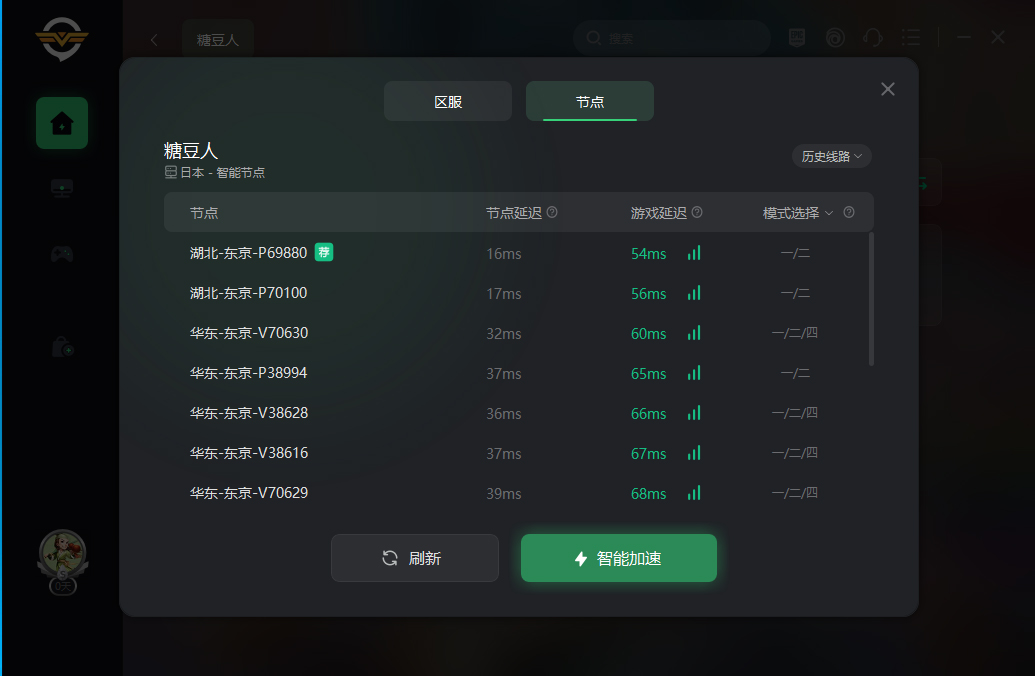Click the 65ms signal bars icon
The width and height of the screenshot is (1035, 676).
(x=694, y=373)
